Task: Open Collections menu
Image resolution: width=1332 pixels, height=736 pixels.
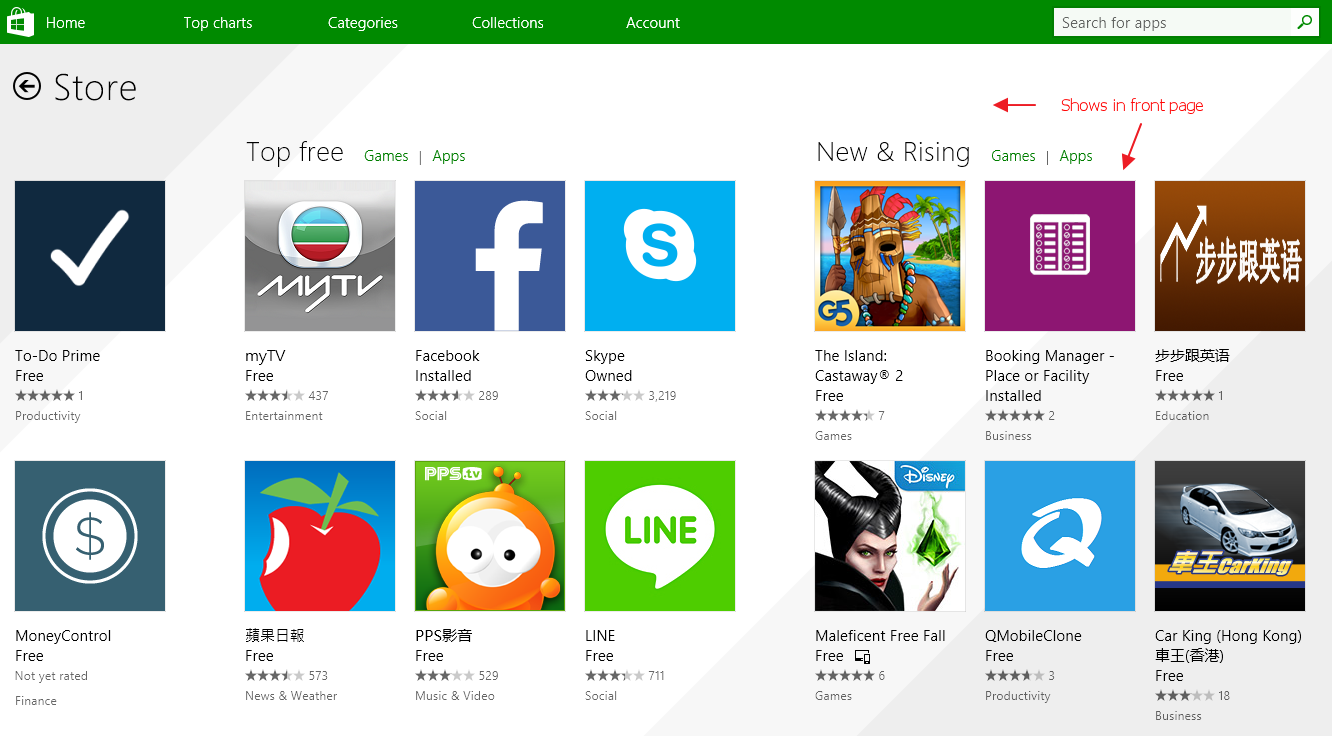Action: (x=508, y=22)
